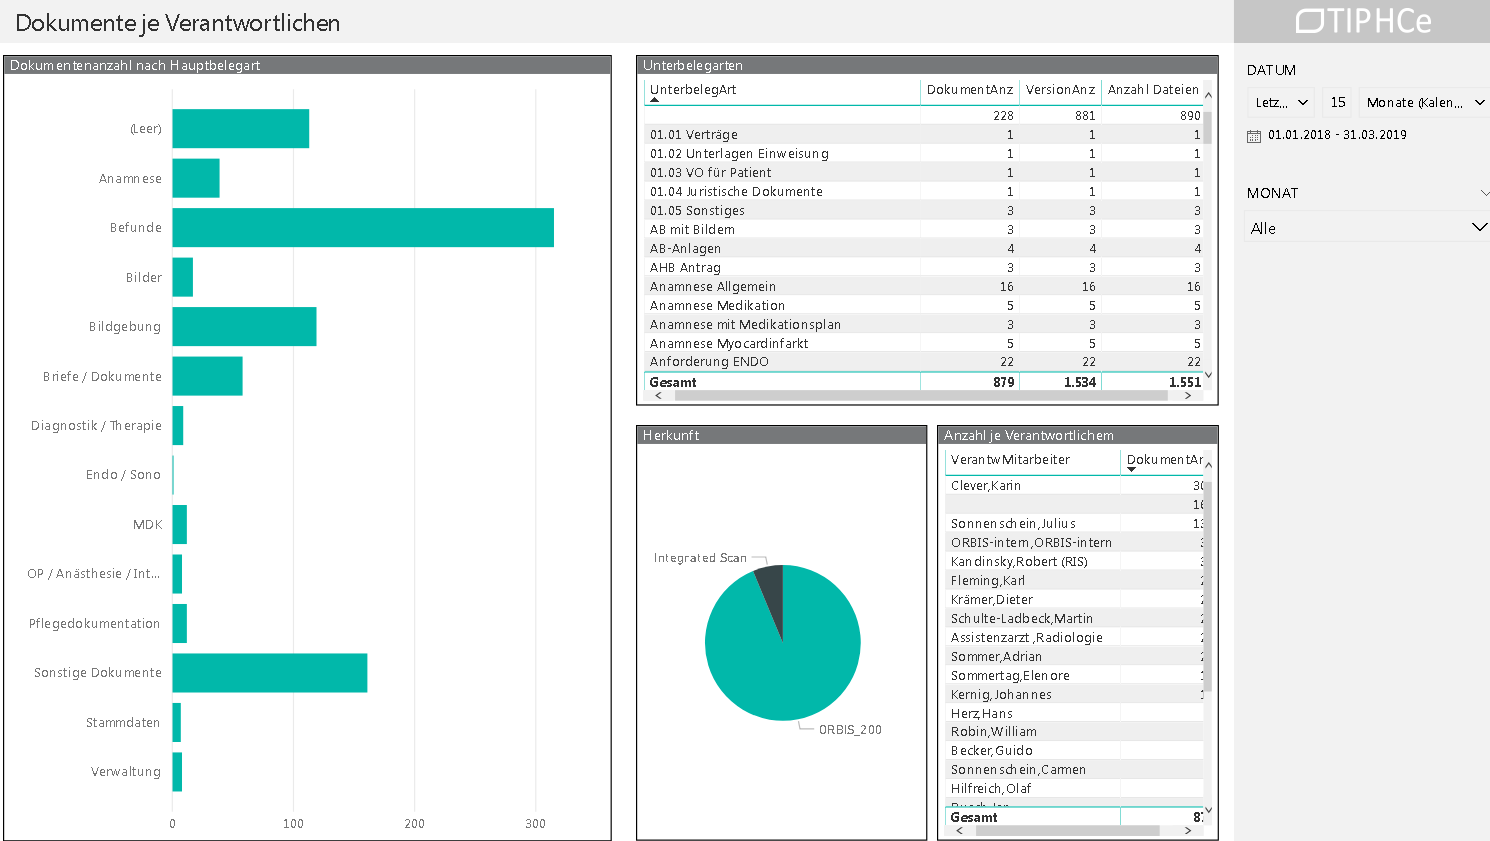Select the Anamnese bar
This screenshot has height=841, width=1490.
pyautogui.click(x=196, y=178)
